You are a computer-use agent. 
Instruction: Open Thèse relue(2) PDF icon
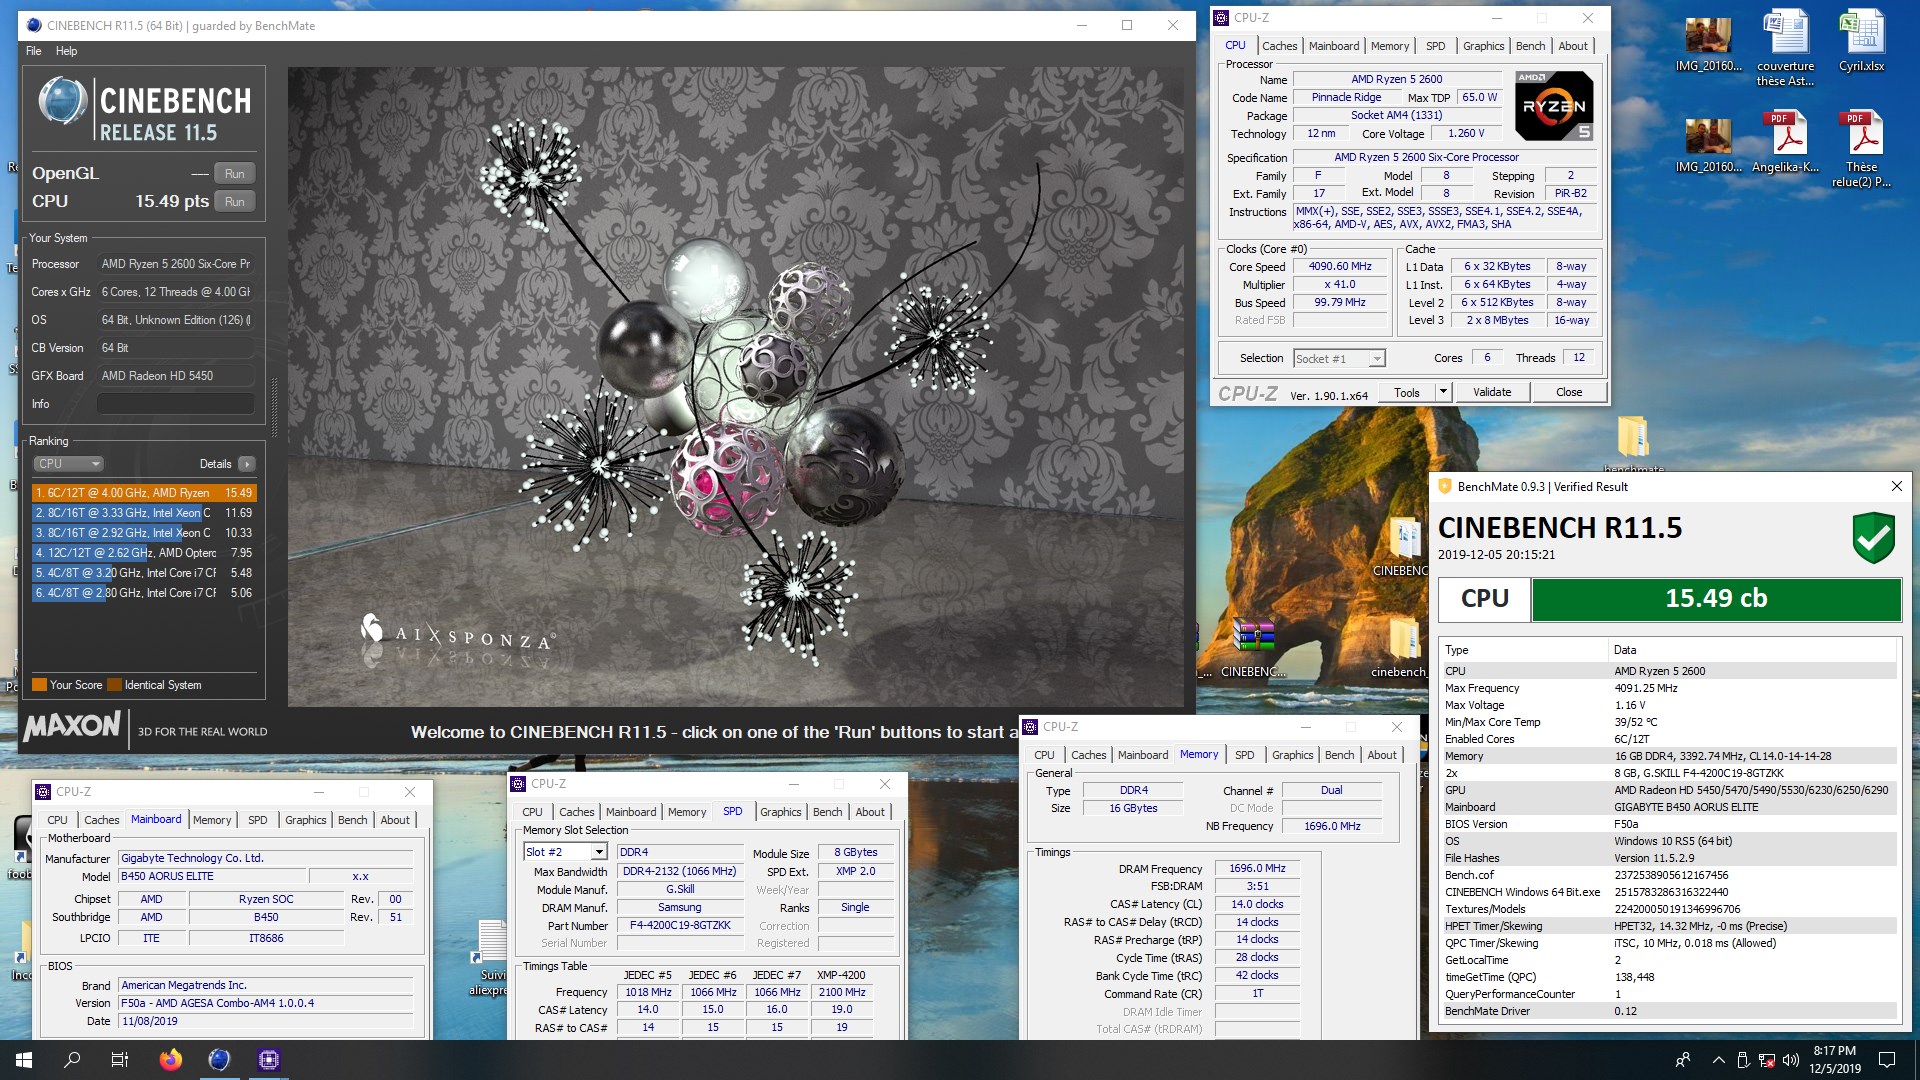[1862, 148]
